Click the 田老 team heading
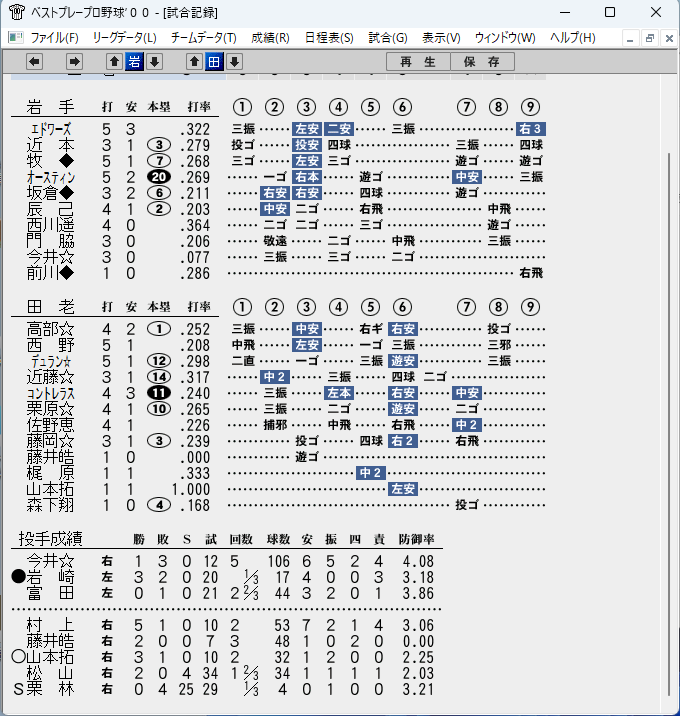 pos(50,306)
